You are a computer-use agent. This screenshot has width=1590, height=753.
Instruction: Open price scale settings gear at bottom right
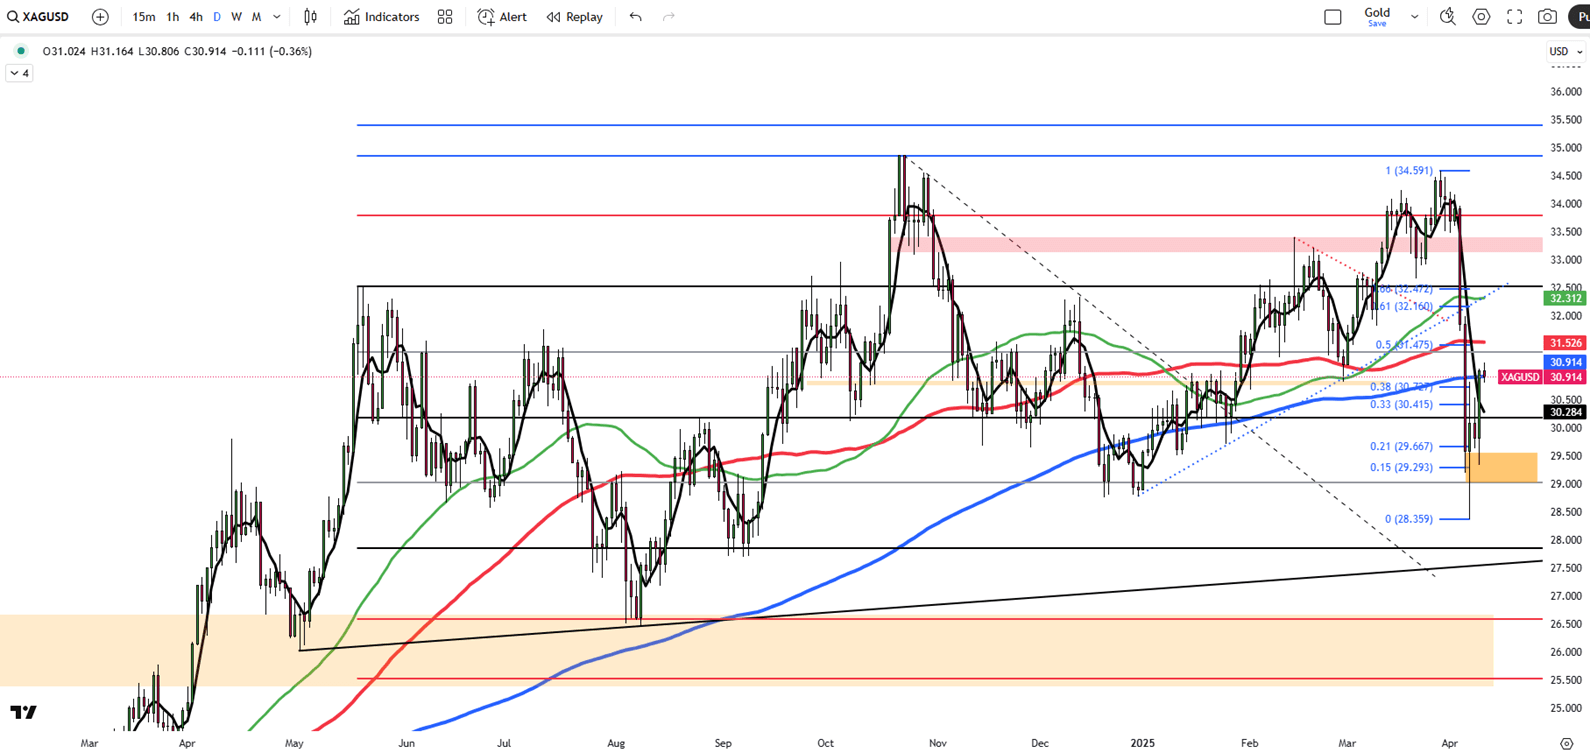click(1567, 743)
